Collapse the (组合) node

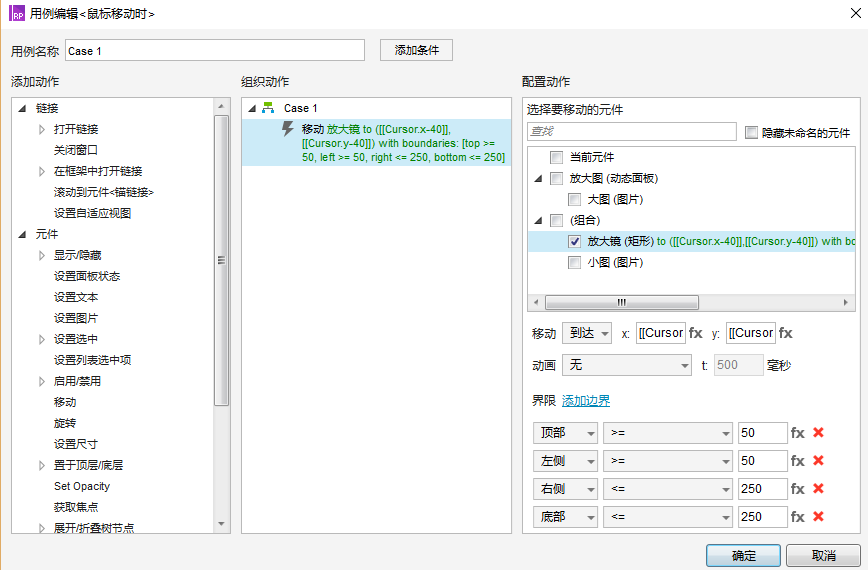point(538,221)
